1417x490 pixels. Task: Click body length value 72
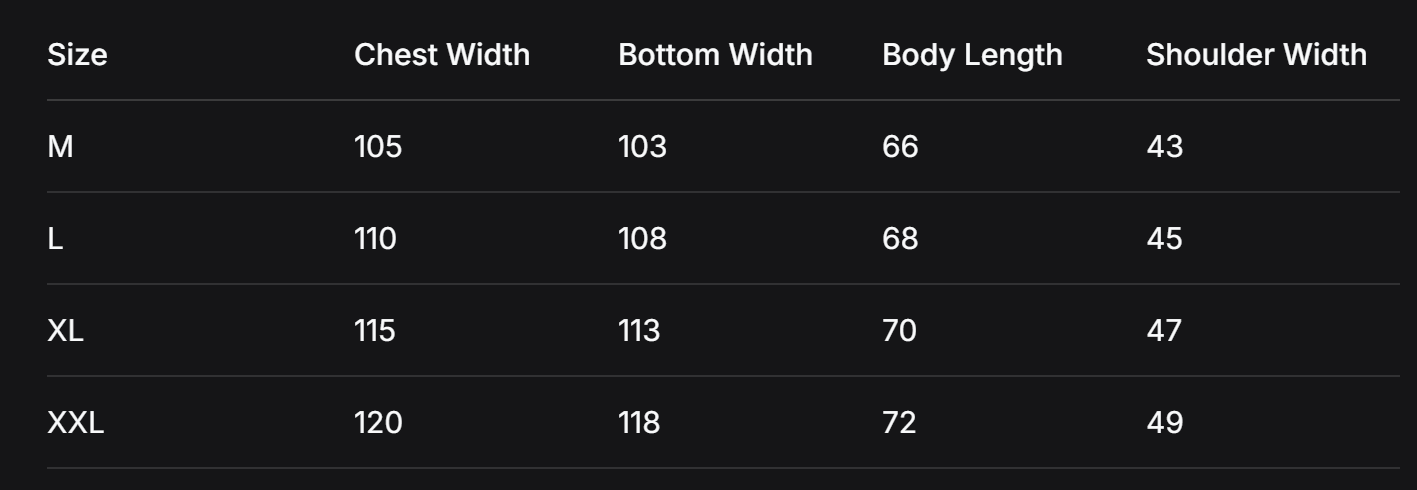(899, 423)
